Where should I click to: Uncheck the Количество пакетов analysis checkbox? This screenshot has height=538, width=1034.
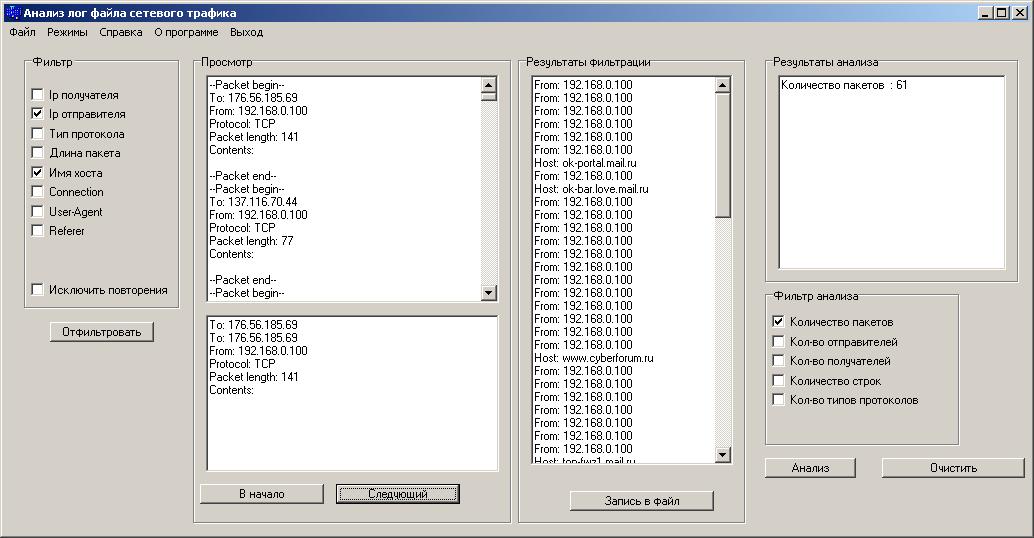pos(779,322)
